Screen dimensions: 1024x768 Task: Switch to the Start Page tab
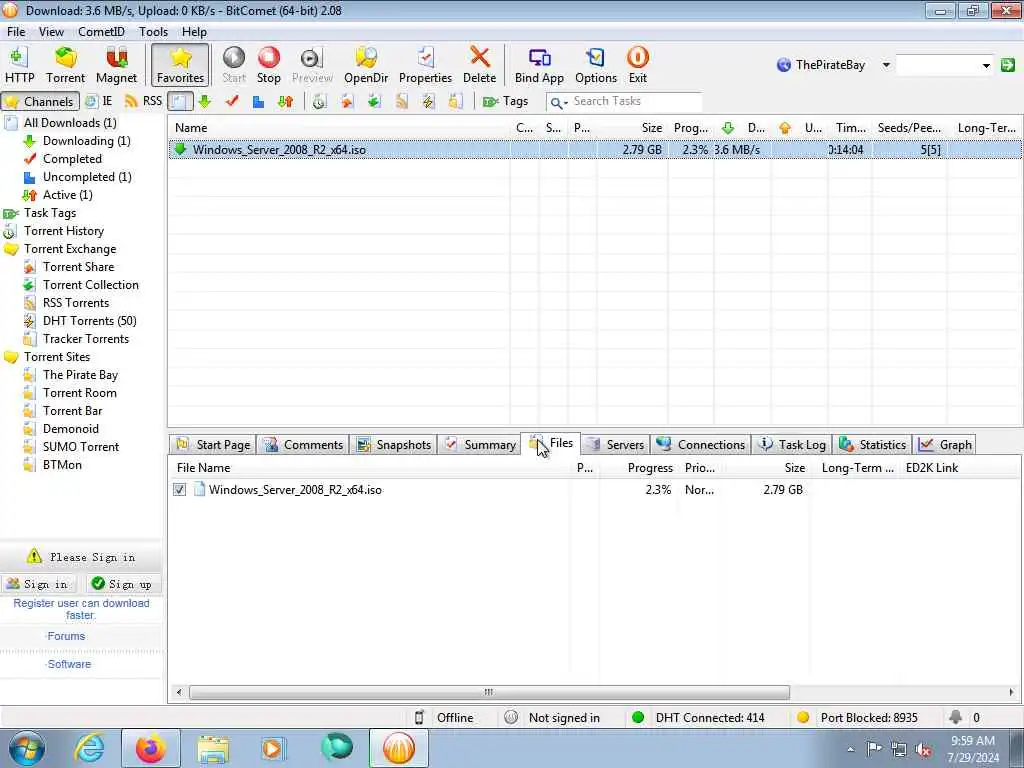tap(214, 445)
